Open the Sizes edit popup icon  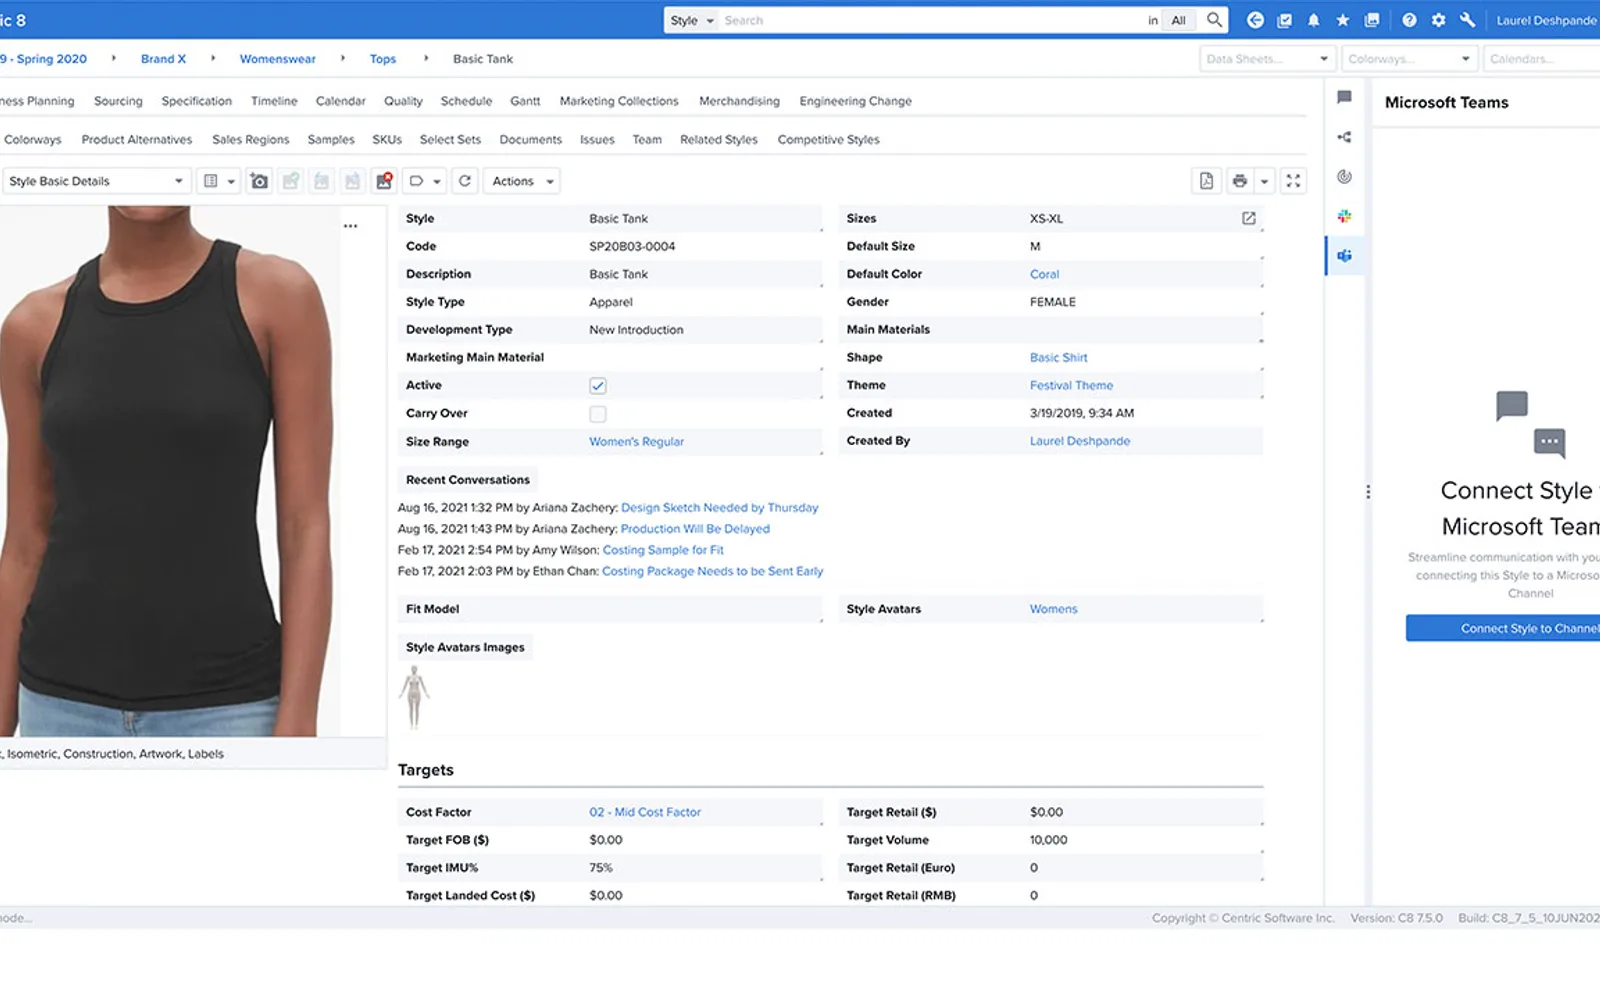click(1249, 218)
